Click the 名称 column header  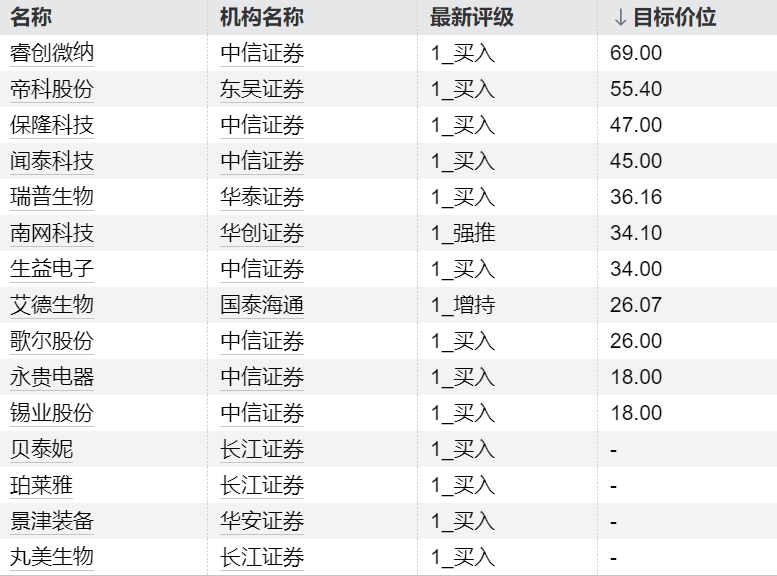coord(31,17)
